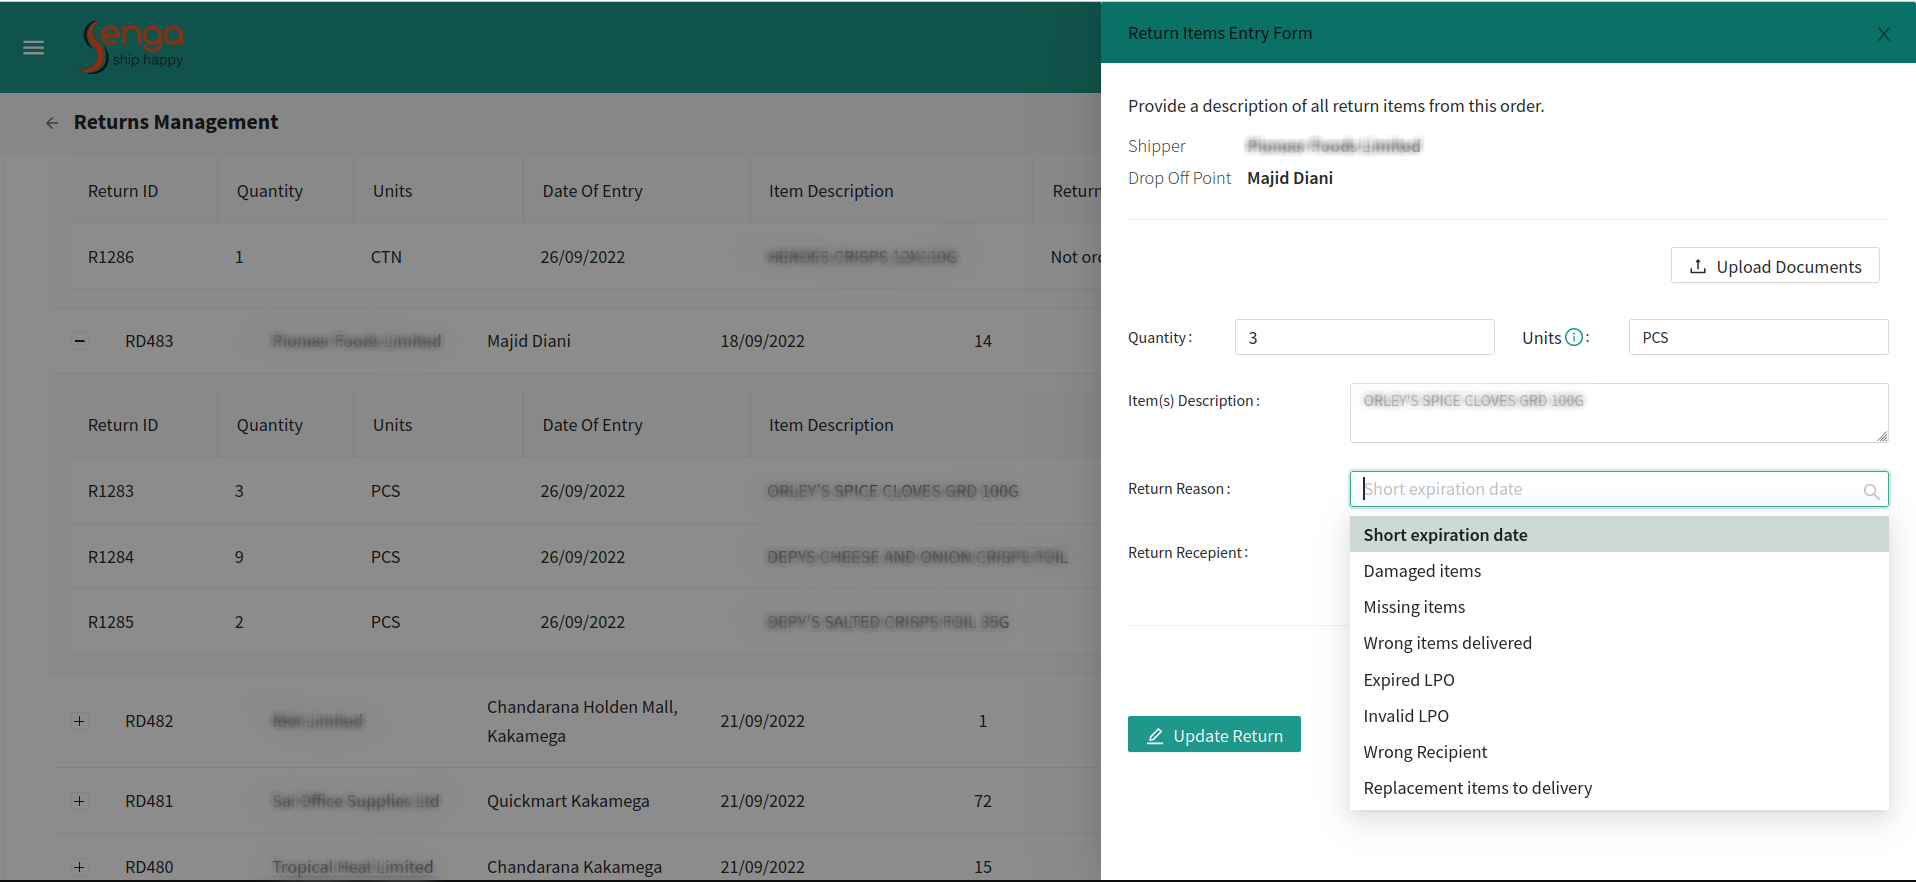Image resolution: width=1916 pixels, height=882 pixels.
Task: Click the Units info icon
Action: pyautogui.click(x=1574, y=338)
